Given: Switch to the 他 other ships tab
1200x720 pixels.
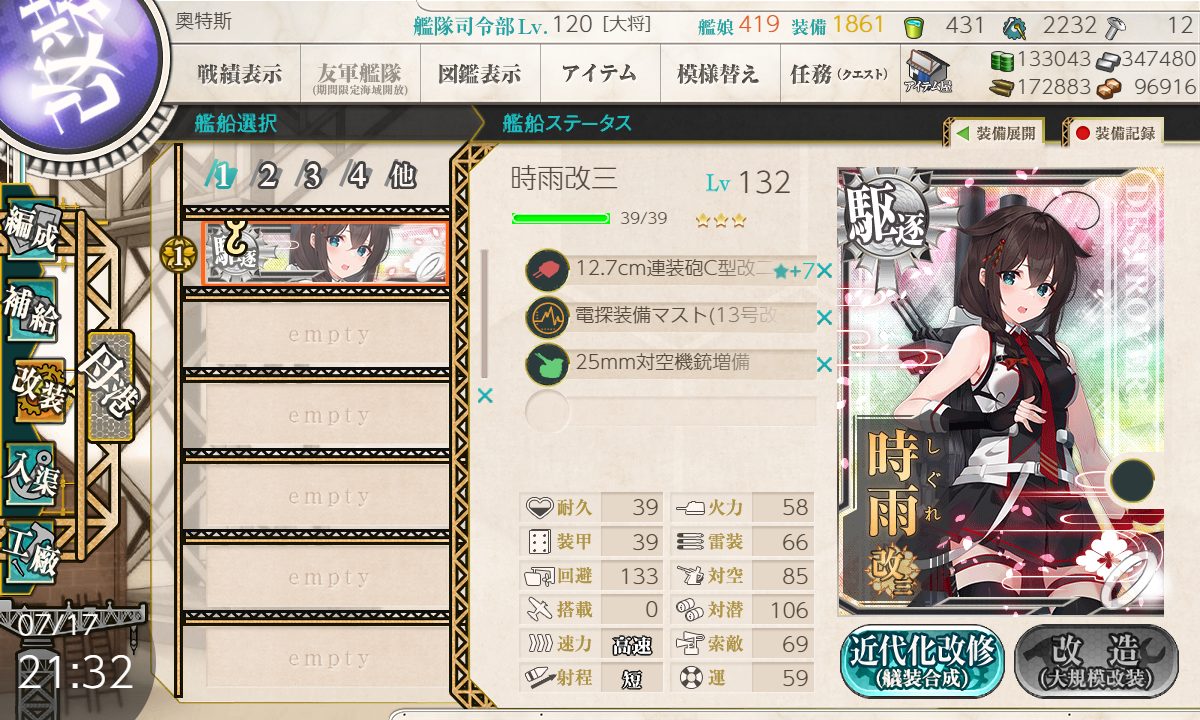Looking at the screenshot, I should pyautogui.click(x=402, y=177).
